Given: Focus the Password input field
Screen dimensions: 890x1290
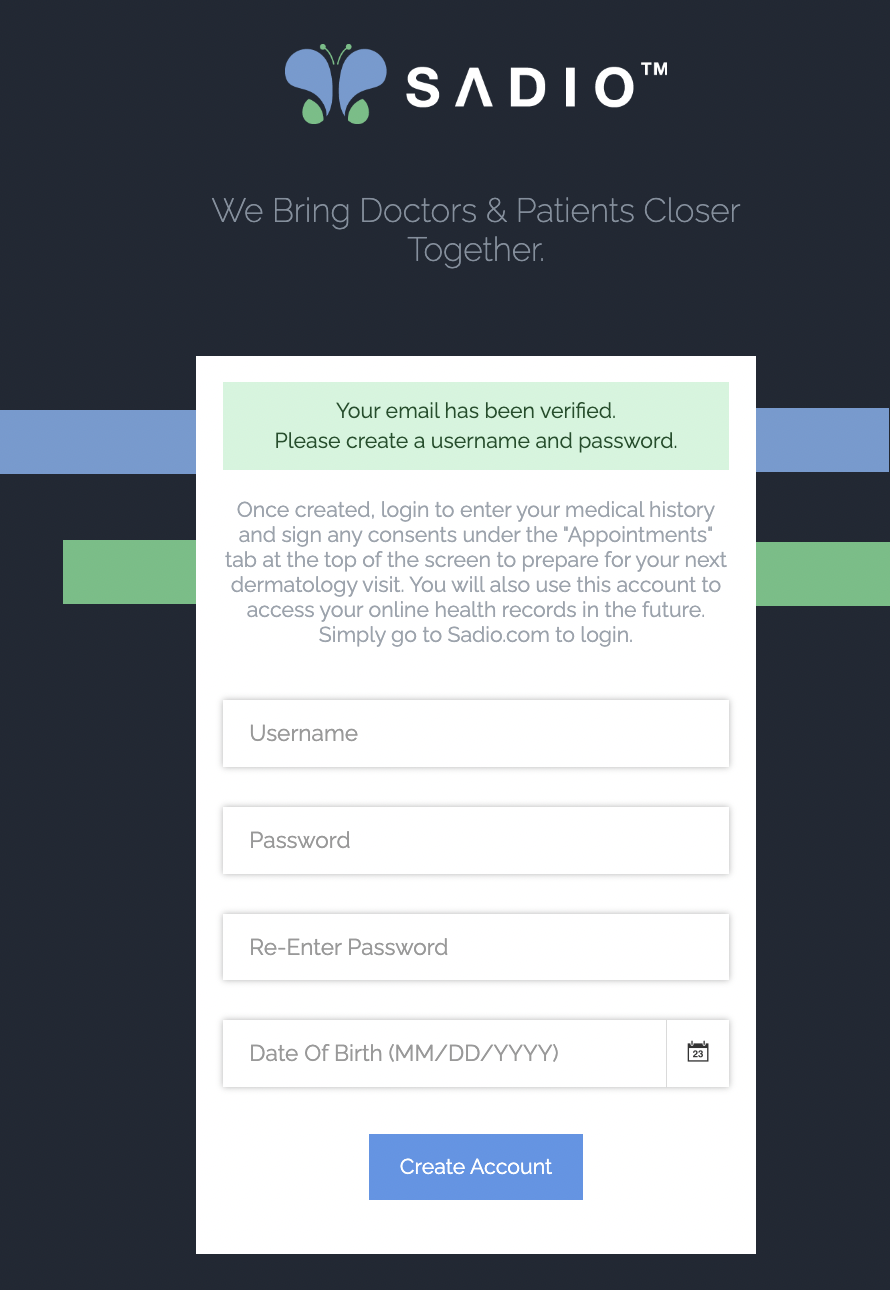Looking at the screenshot, I should [476, 840].
